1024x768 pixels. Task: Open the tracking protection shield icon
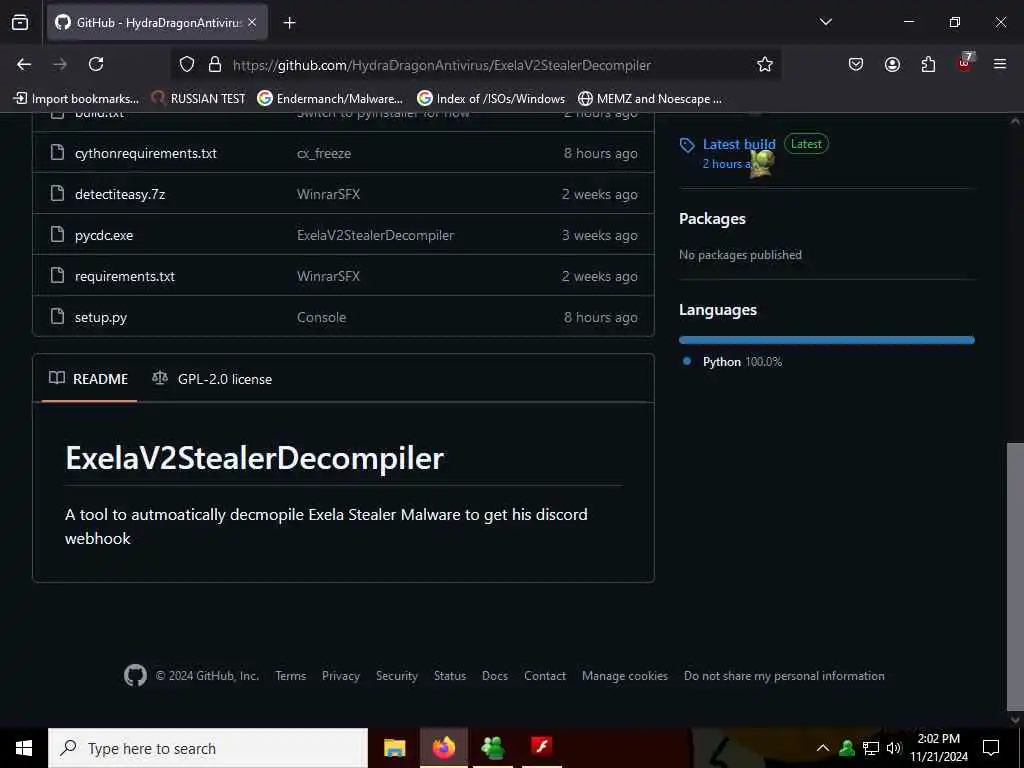click(x=187, y=65)
